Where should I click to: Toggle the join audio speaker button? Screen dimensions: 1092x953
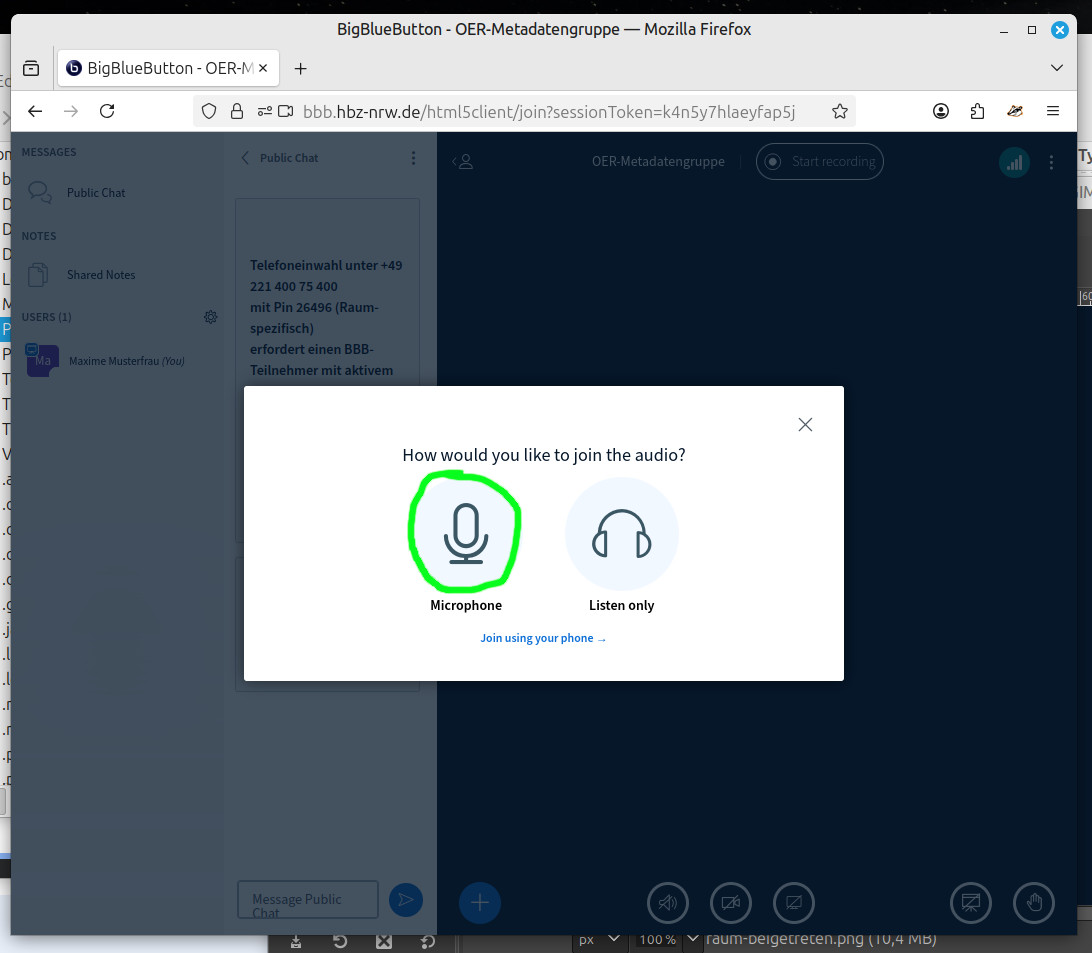[668, 903]
